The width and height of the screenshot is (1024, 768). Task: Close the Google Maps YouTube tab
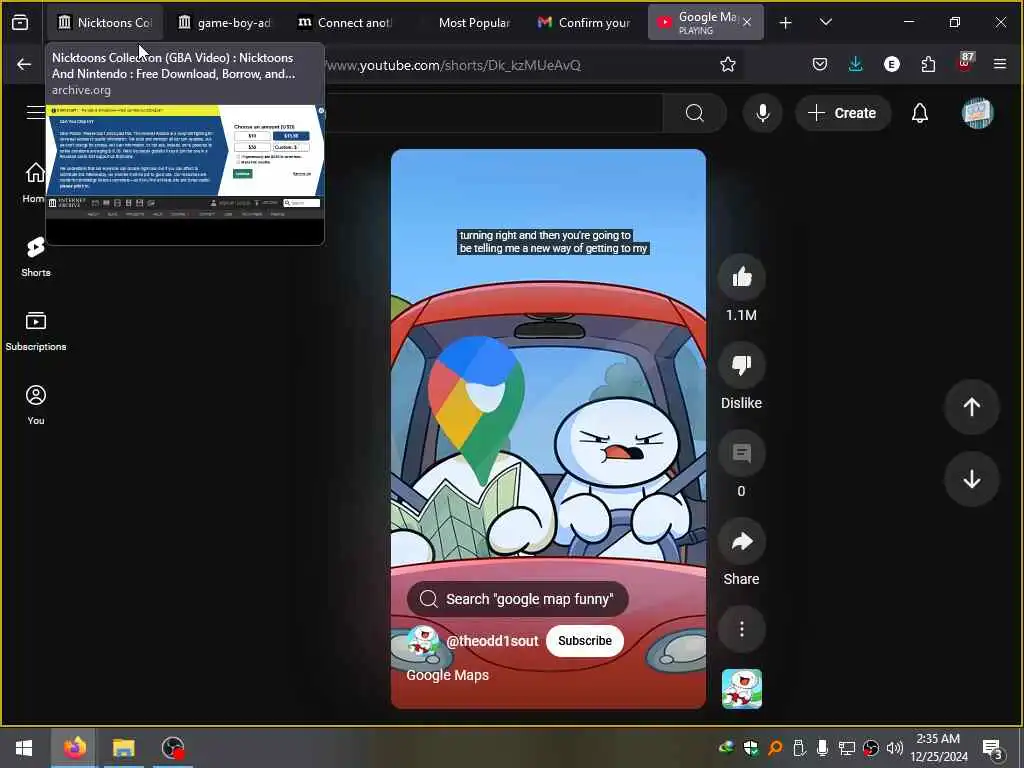(747, 22)
